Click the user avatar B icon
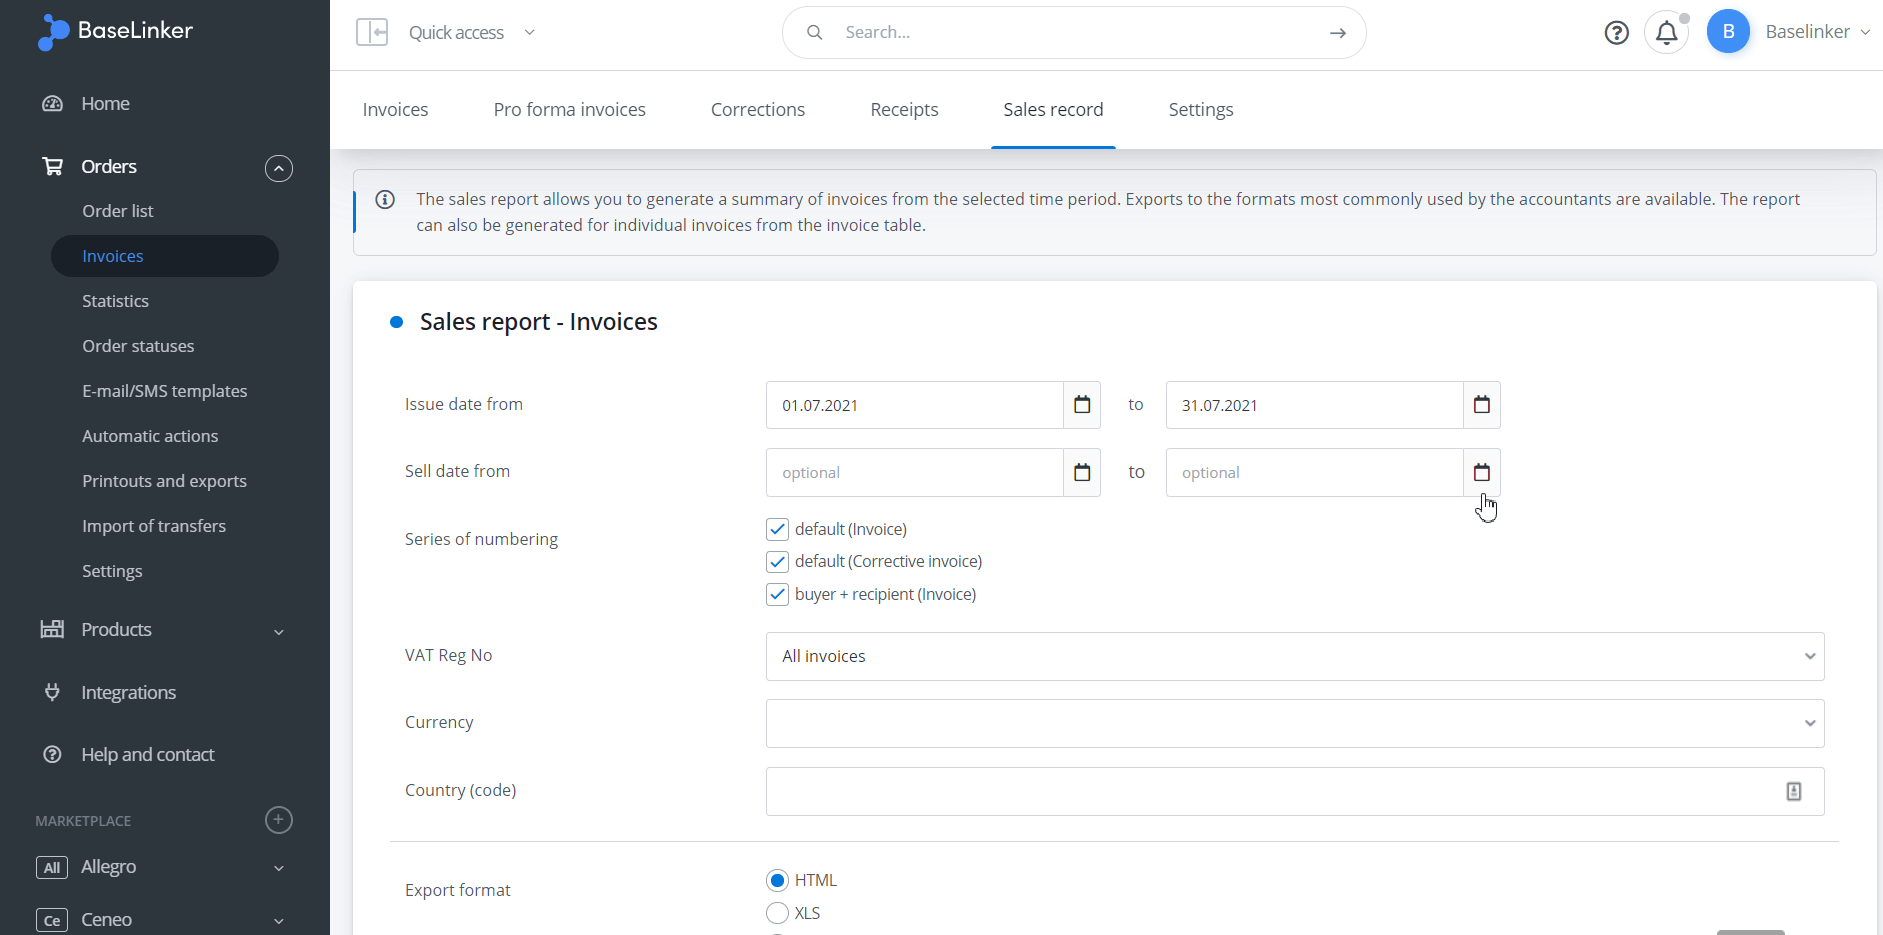The height and width of the screenshot is (935, 1883). pyautogui.click(x=1728, y=31)
